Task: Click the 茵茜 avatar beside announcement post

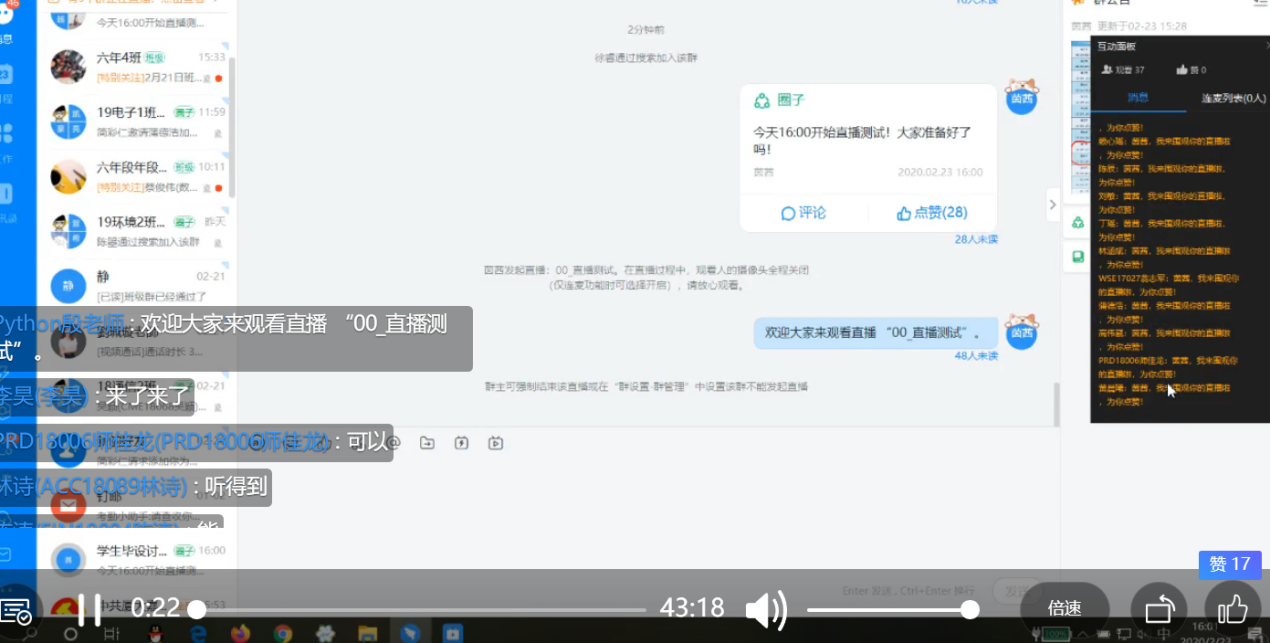Action: pyautogui.click(x=1021, y=98)
